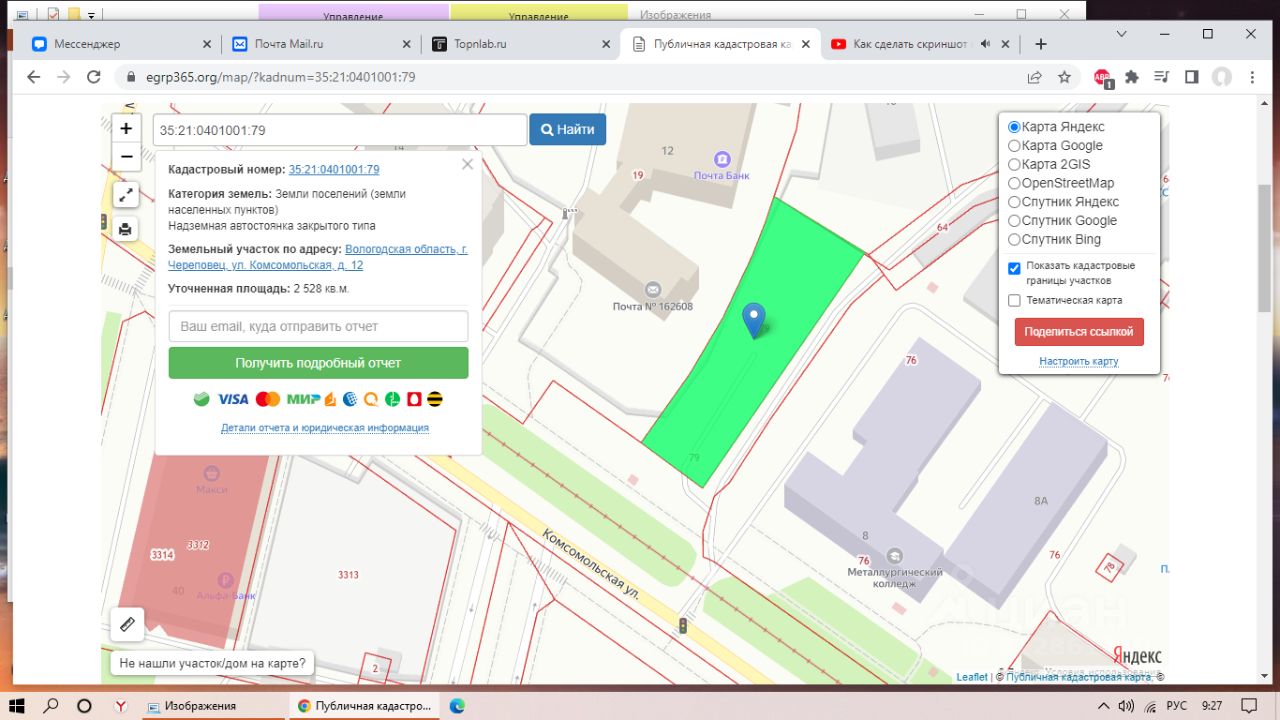Open browser extensions puzzle icon
The image size is (1280, 720).
coord(1132,77)
